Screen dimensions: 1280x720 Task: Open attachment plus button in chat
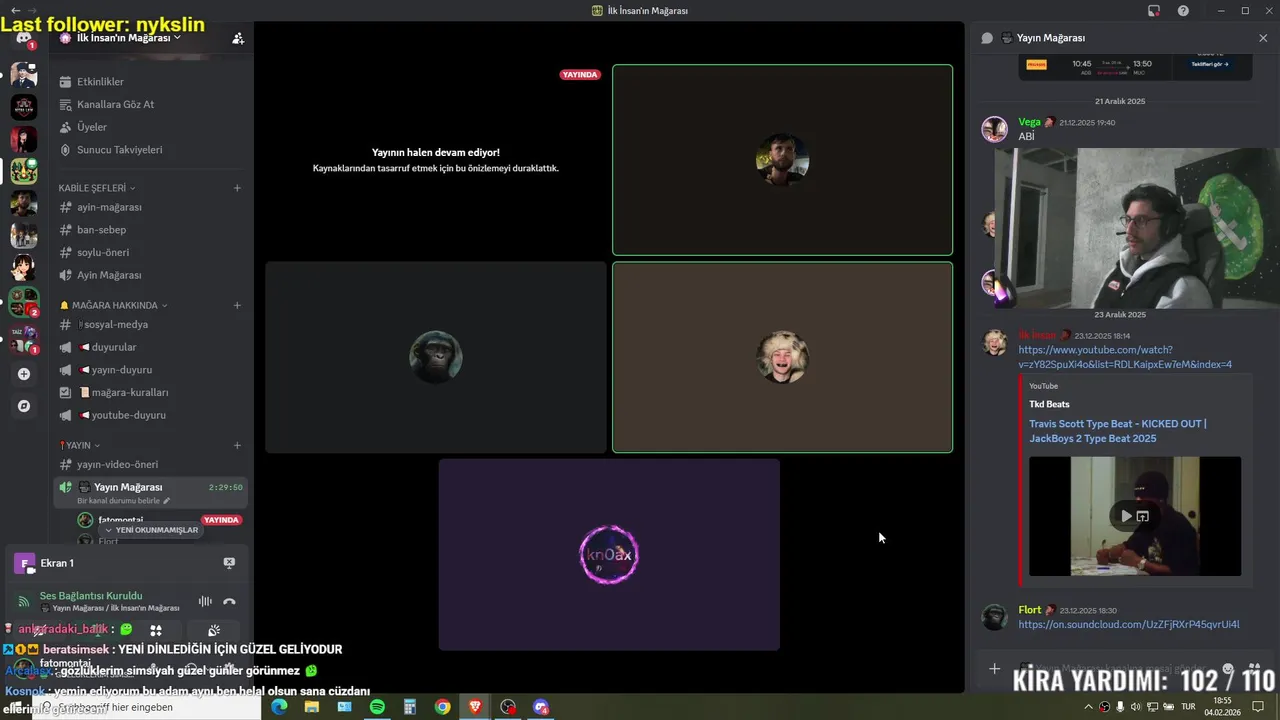994,669
